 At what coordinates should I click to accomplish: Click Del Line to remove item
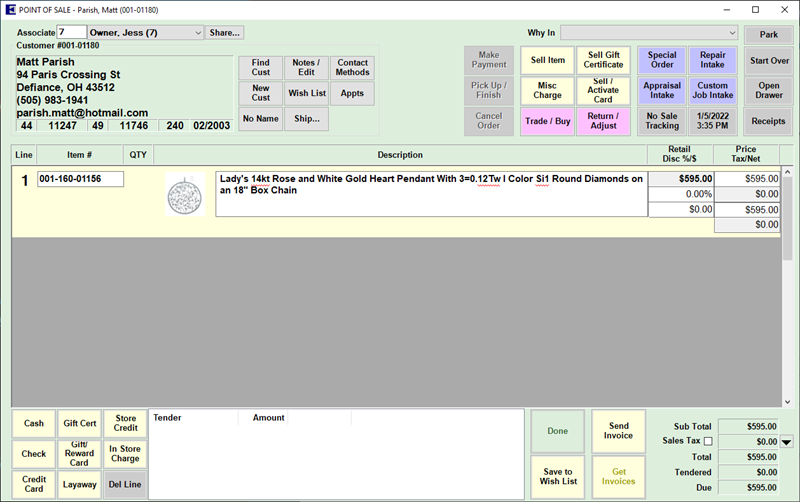click(125, 483)
